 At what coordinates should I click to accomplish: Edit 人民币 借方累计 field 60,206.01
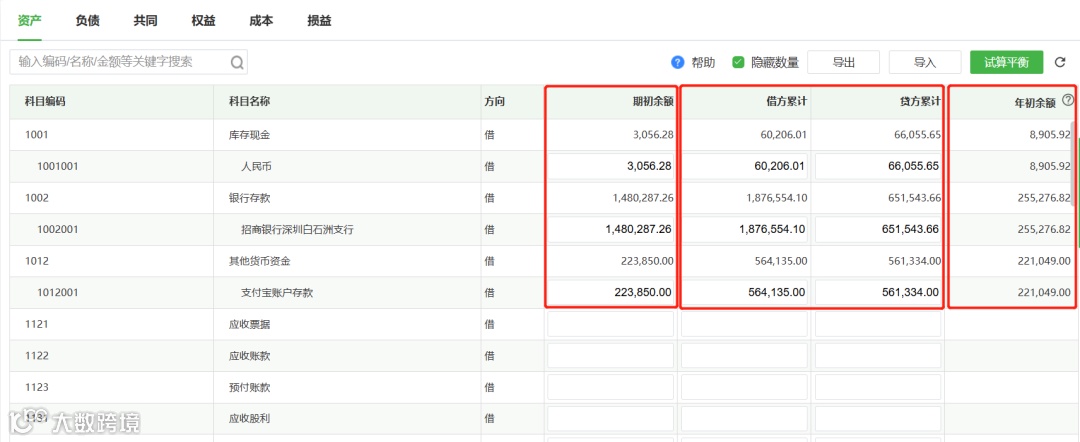(x=745, y=167)
